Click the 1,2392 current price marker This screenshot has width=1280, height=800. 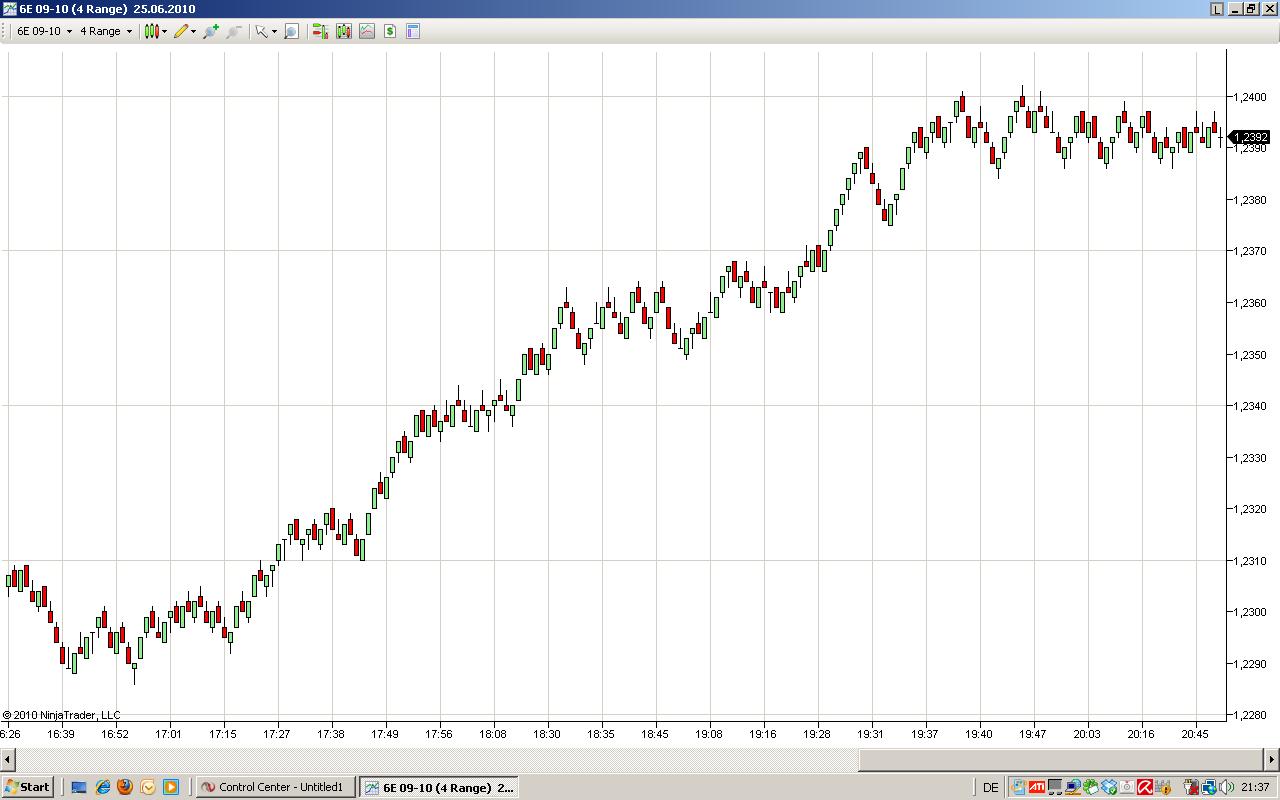coord(1250,137)
